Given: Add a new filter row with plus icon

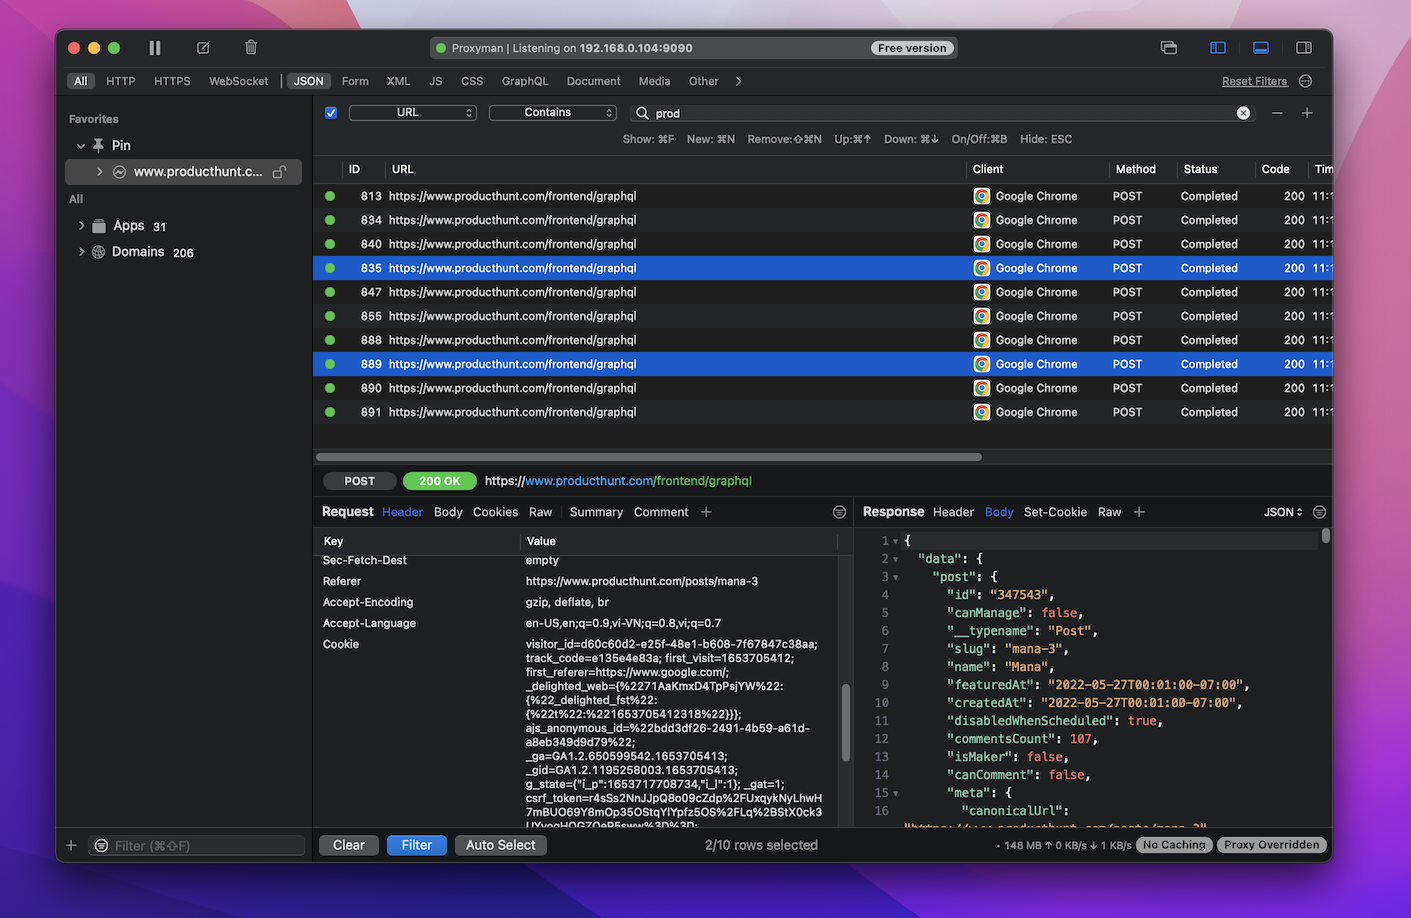Looking at the screenshot, I should click(1307, 113).
